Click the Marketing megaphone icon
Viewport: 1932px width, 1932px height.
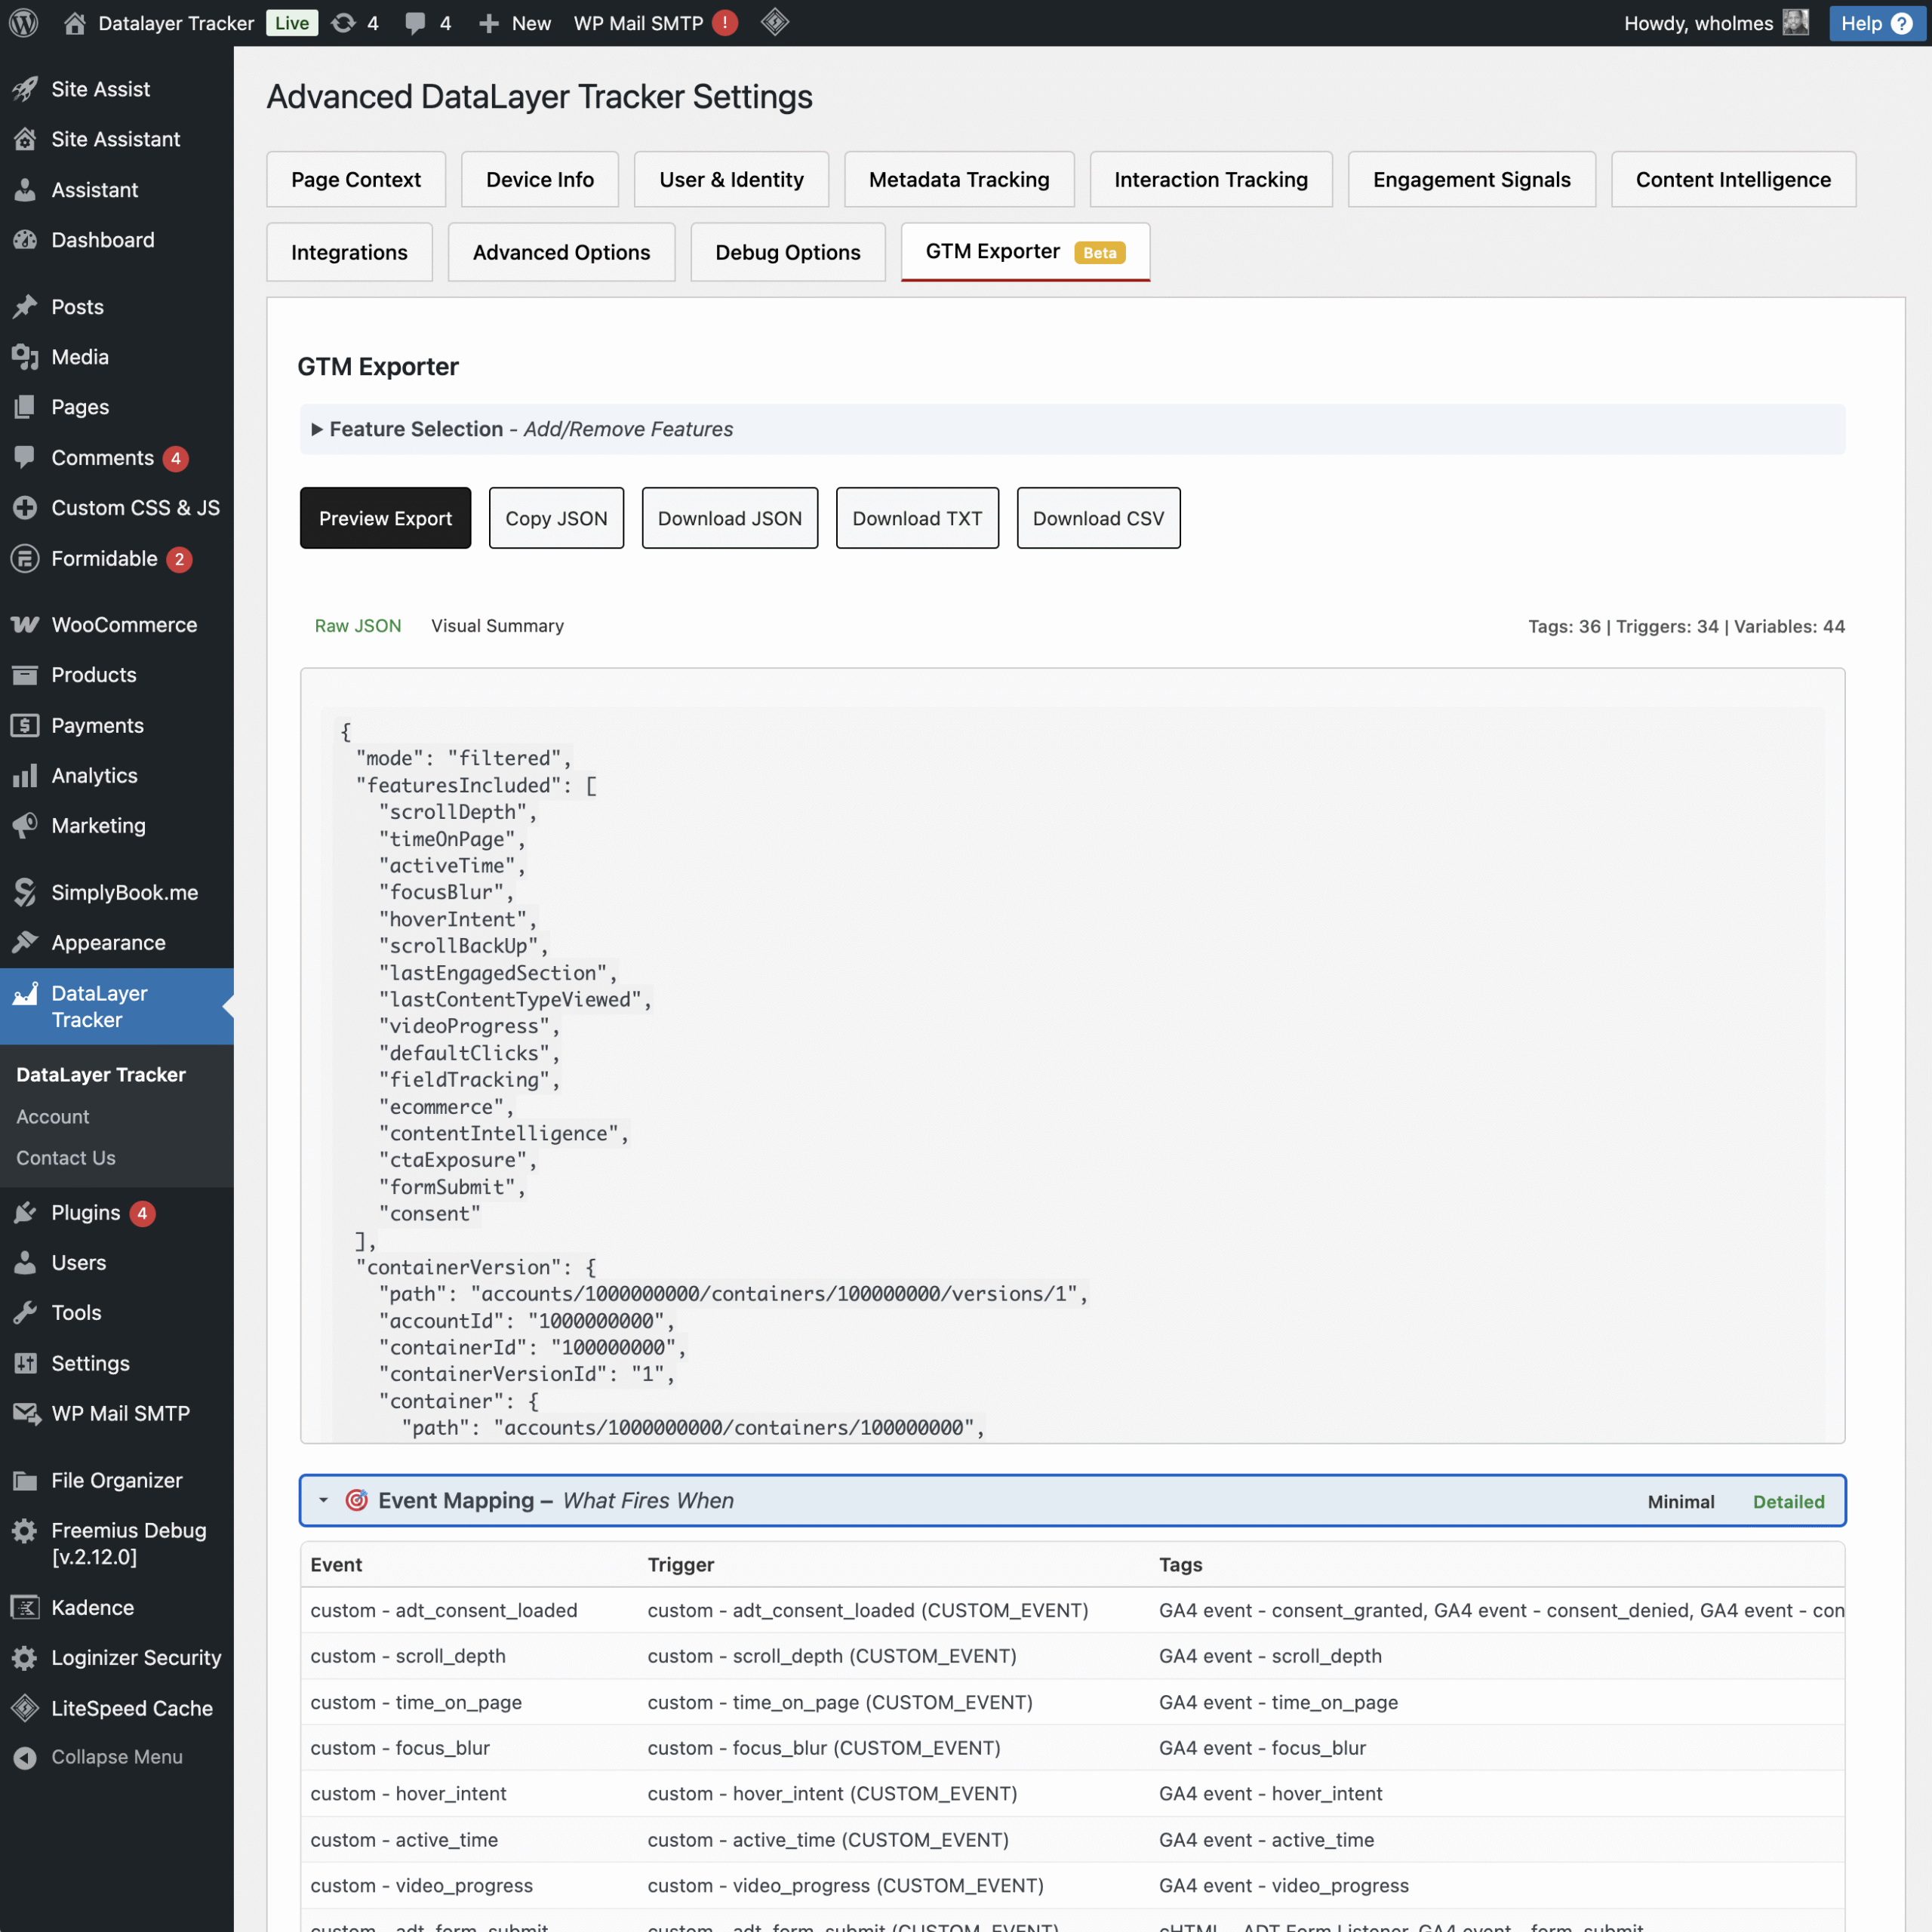[x=25, y=826]
